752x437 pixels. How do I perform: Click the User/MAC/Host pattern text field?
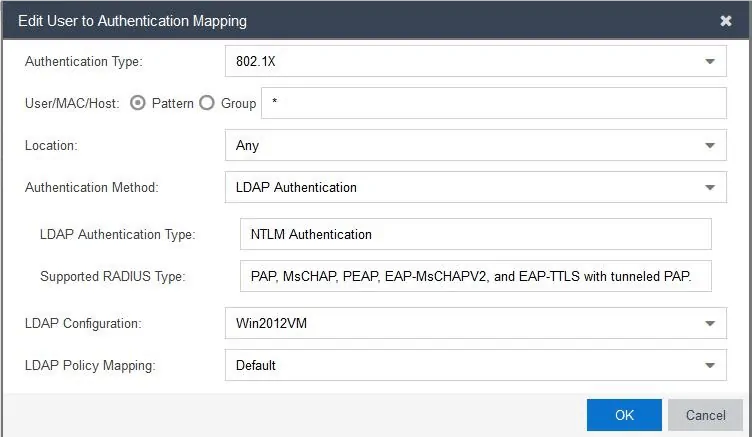[494, 103]
